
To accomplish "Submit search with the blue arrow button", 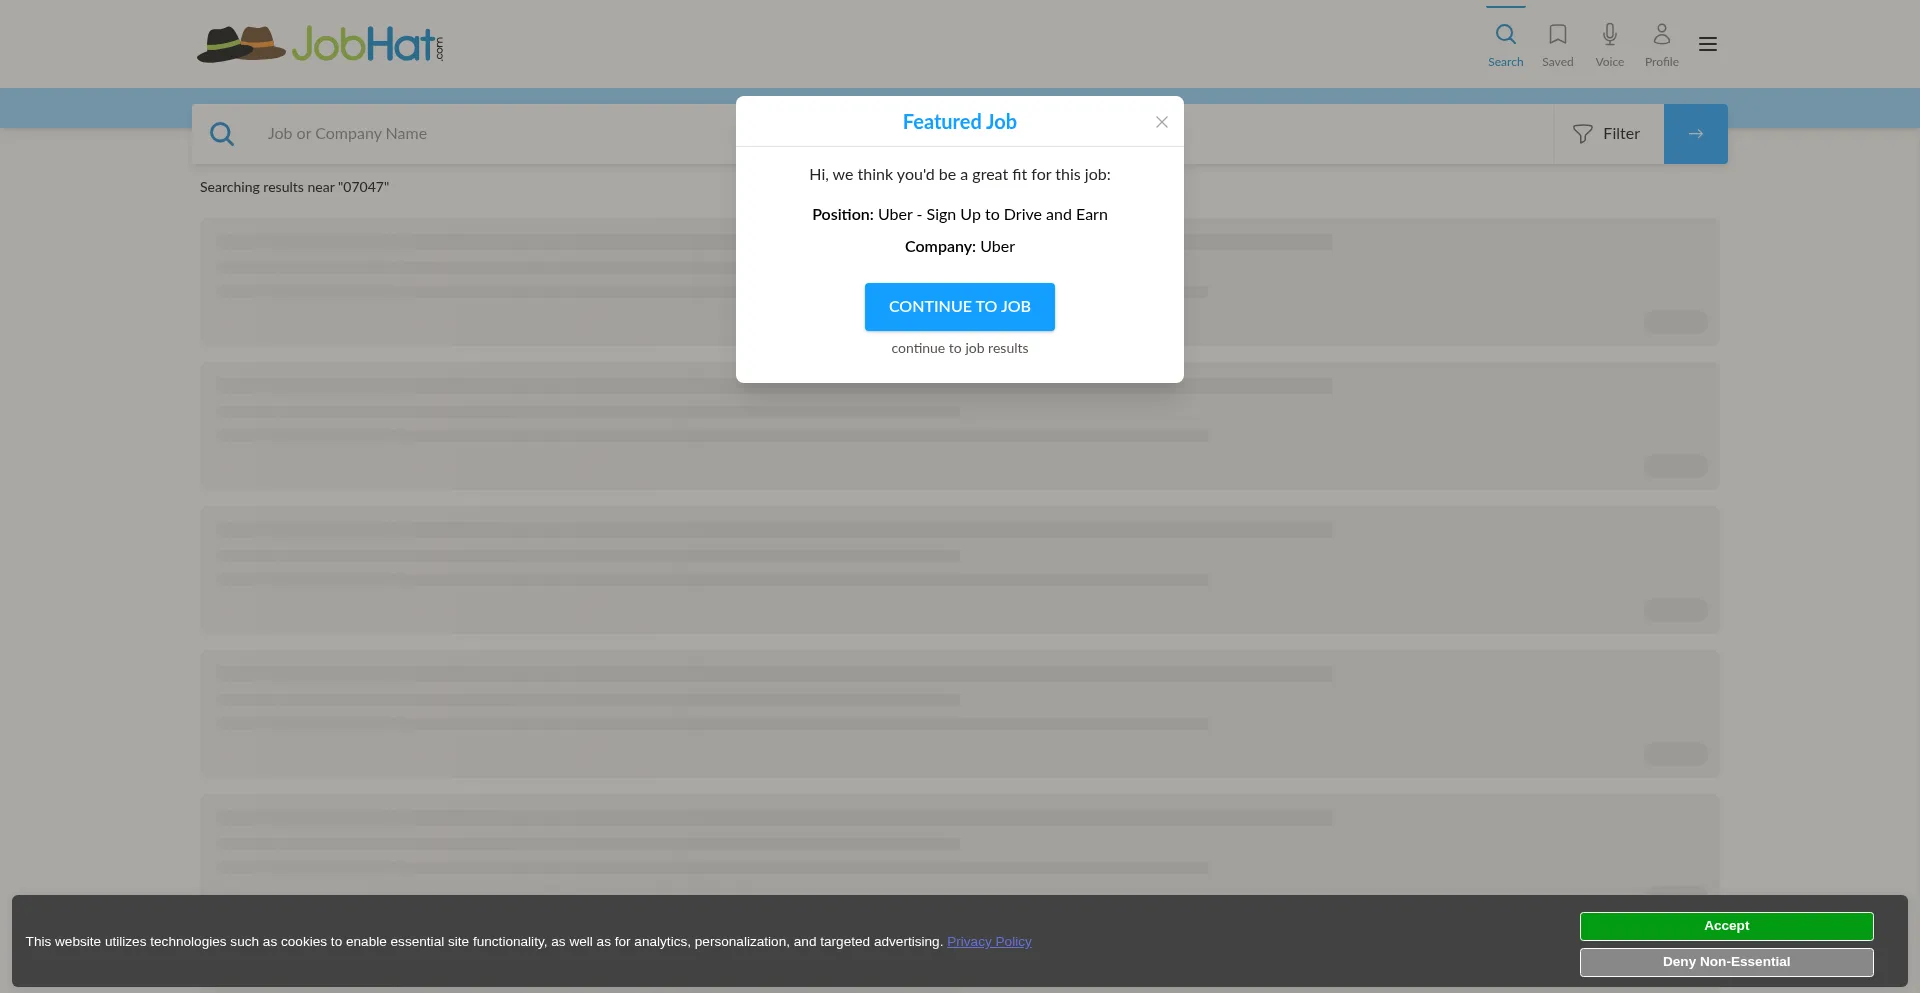I will coord(1695,134).
